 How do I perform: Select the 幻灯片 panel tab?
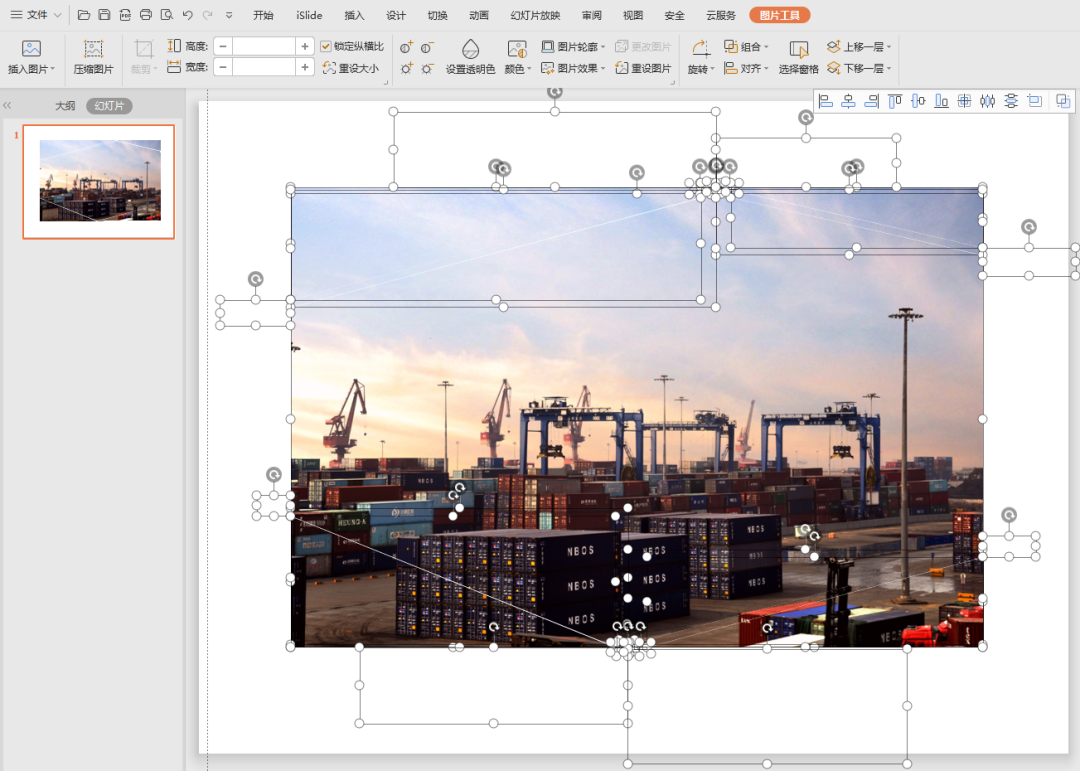[110, 105]
